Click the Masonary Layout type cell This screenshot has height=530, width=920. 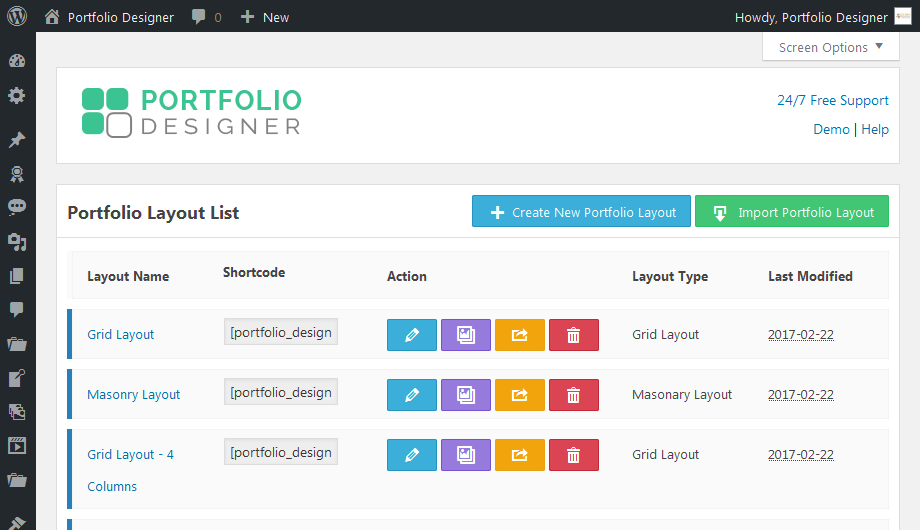coord(681,394)
